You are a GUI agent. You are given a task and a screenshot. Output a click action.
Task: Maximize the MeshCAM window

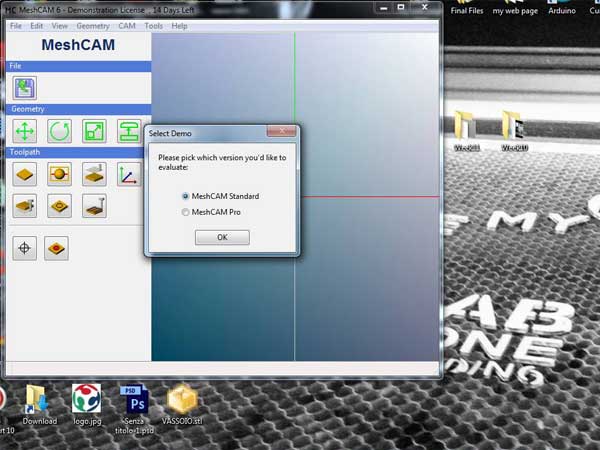401,7
